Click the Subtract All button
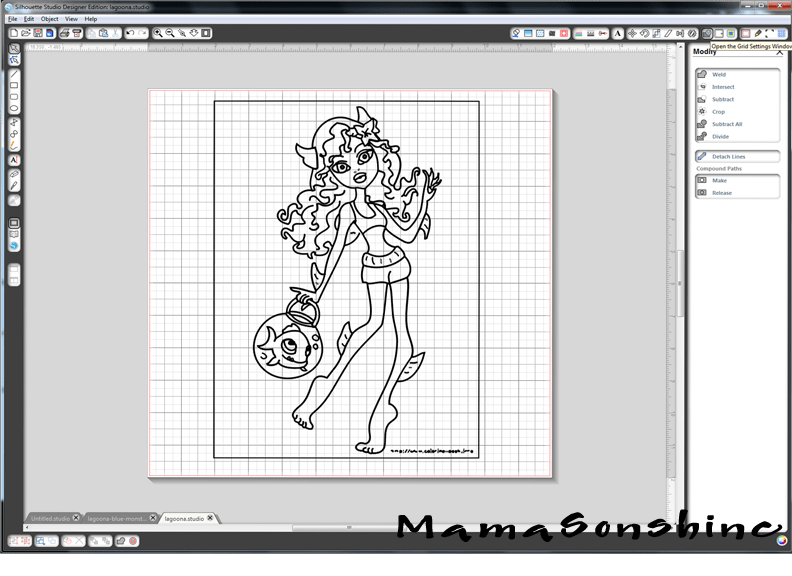The image size is (792, 576). pyautogui.click(x=726, y=124)
